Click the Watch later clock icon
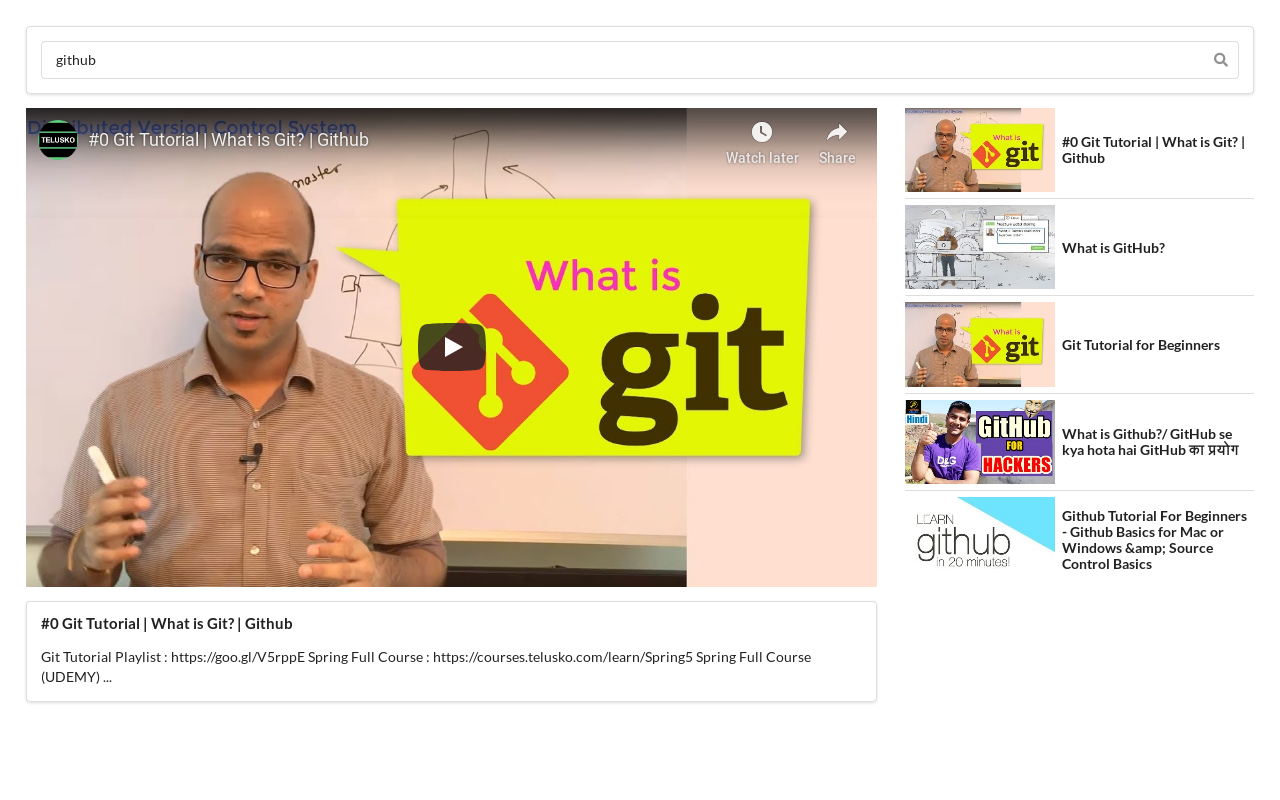The image size is (1280, 800). pyautogui.click(x=762, y=132)
